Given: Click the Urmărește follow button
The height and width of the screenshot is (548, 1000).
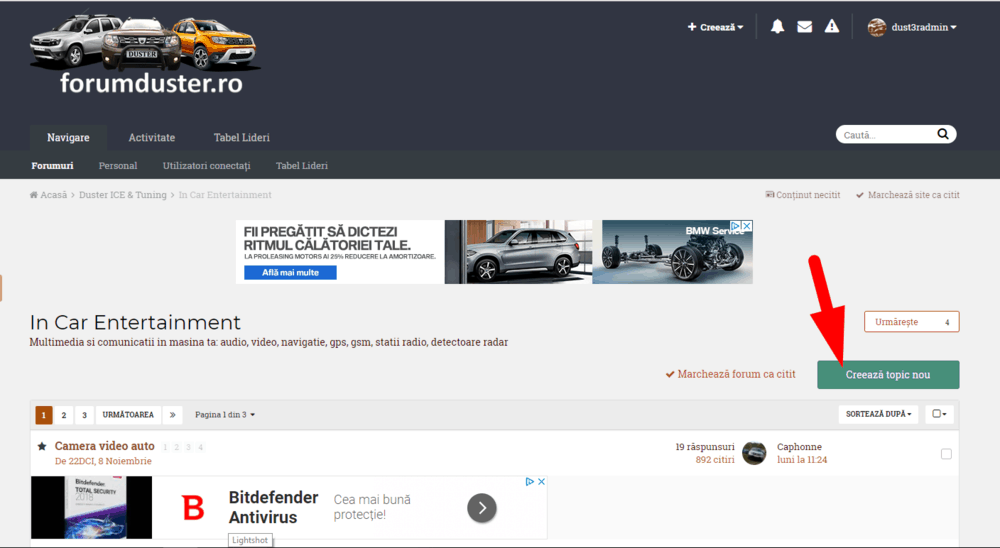Looking at the screenshot, I should click(911, 322).
